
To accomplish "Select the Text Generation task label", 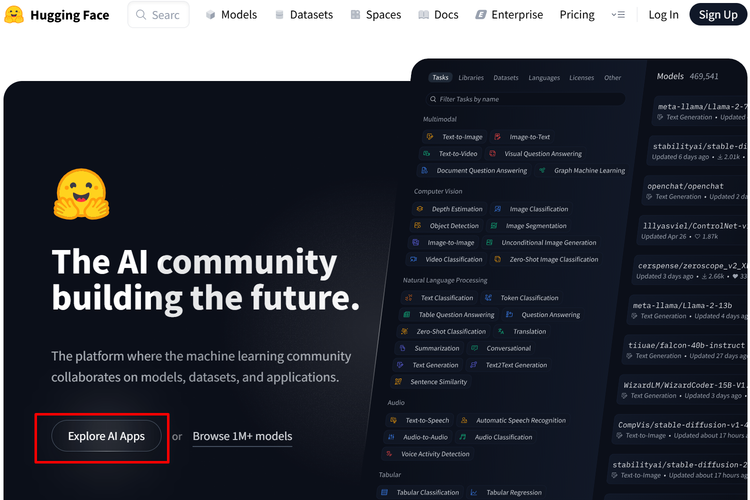I will [435, 365].
